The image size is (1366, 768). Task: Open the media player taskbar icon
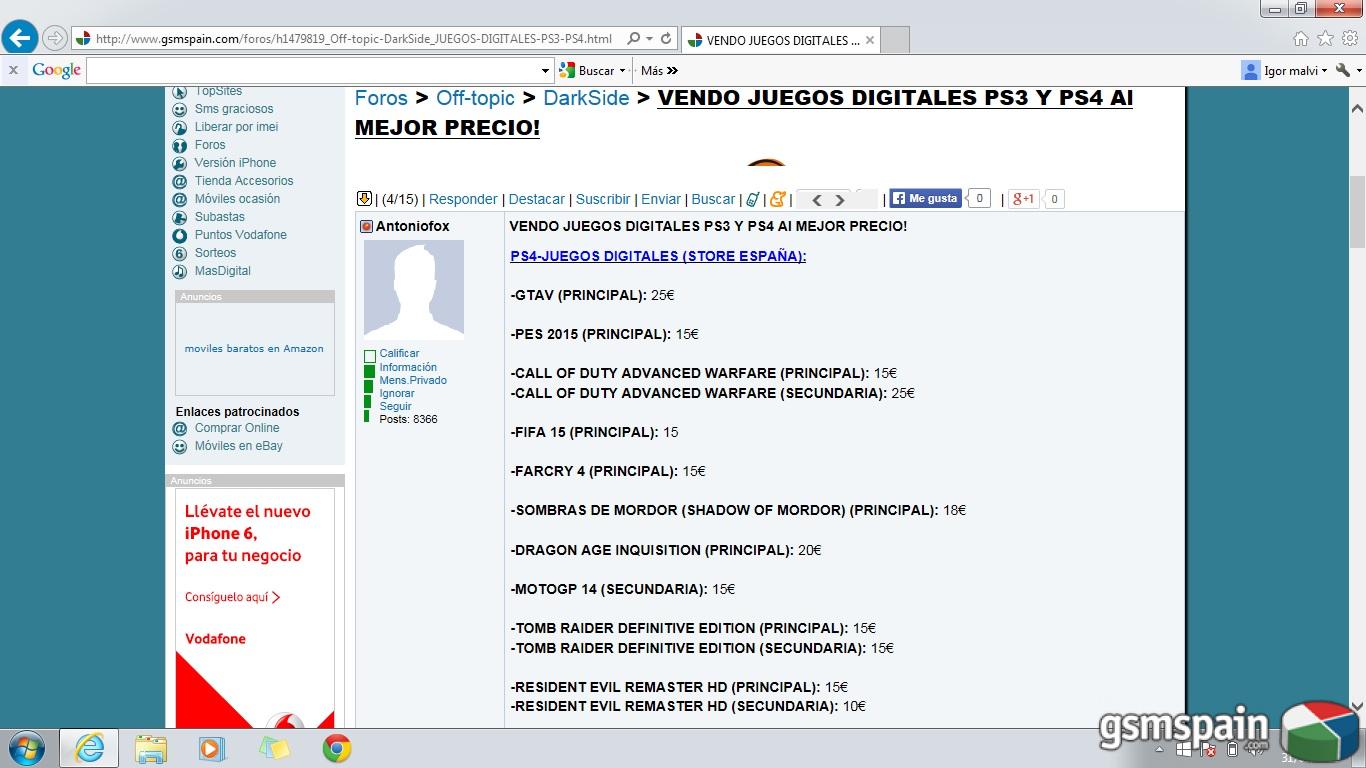pyautogui.click(x=211, y=748)
